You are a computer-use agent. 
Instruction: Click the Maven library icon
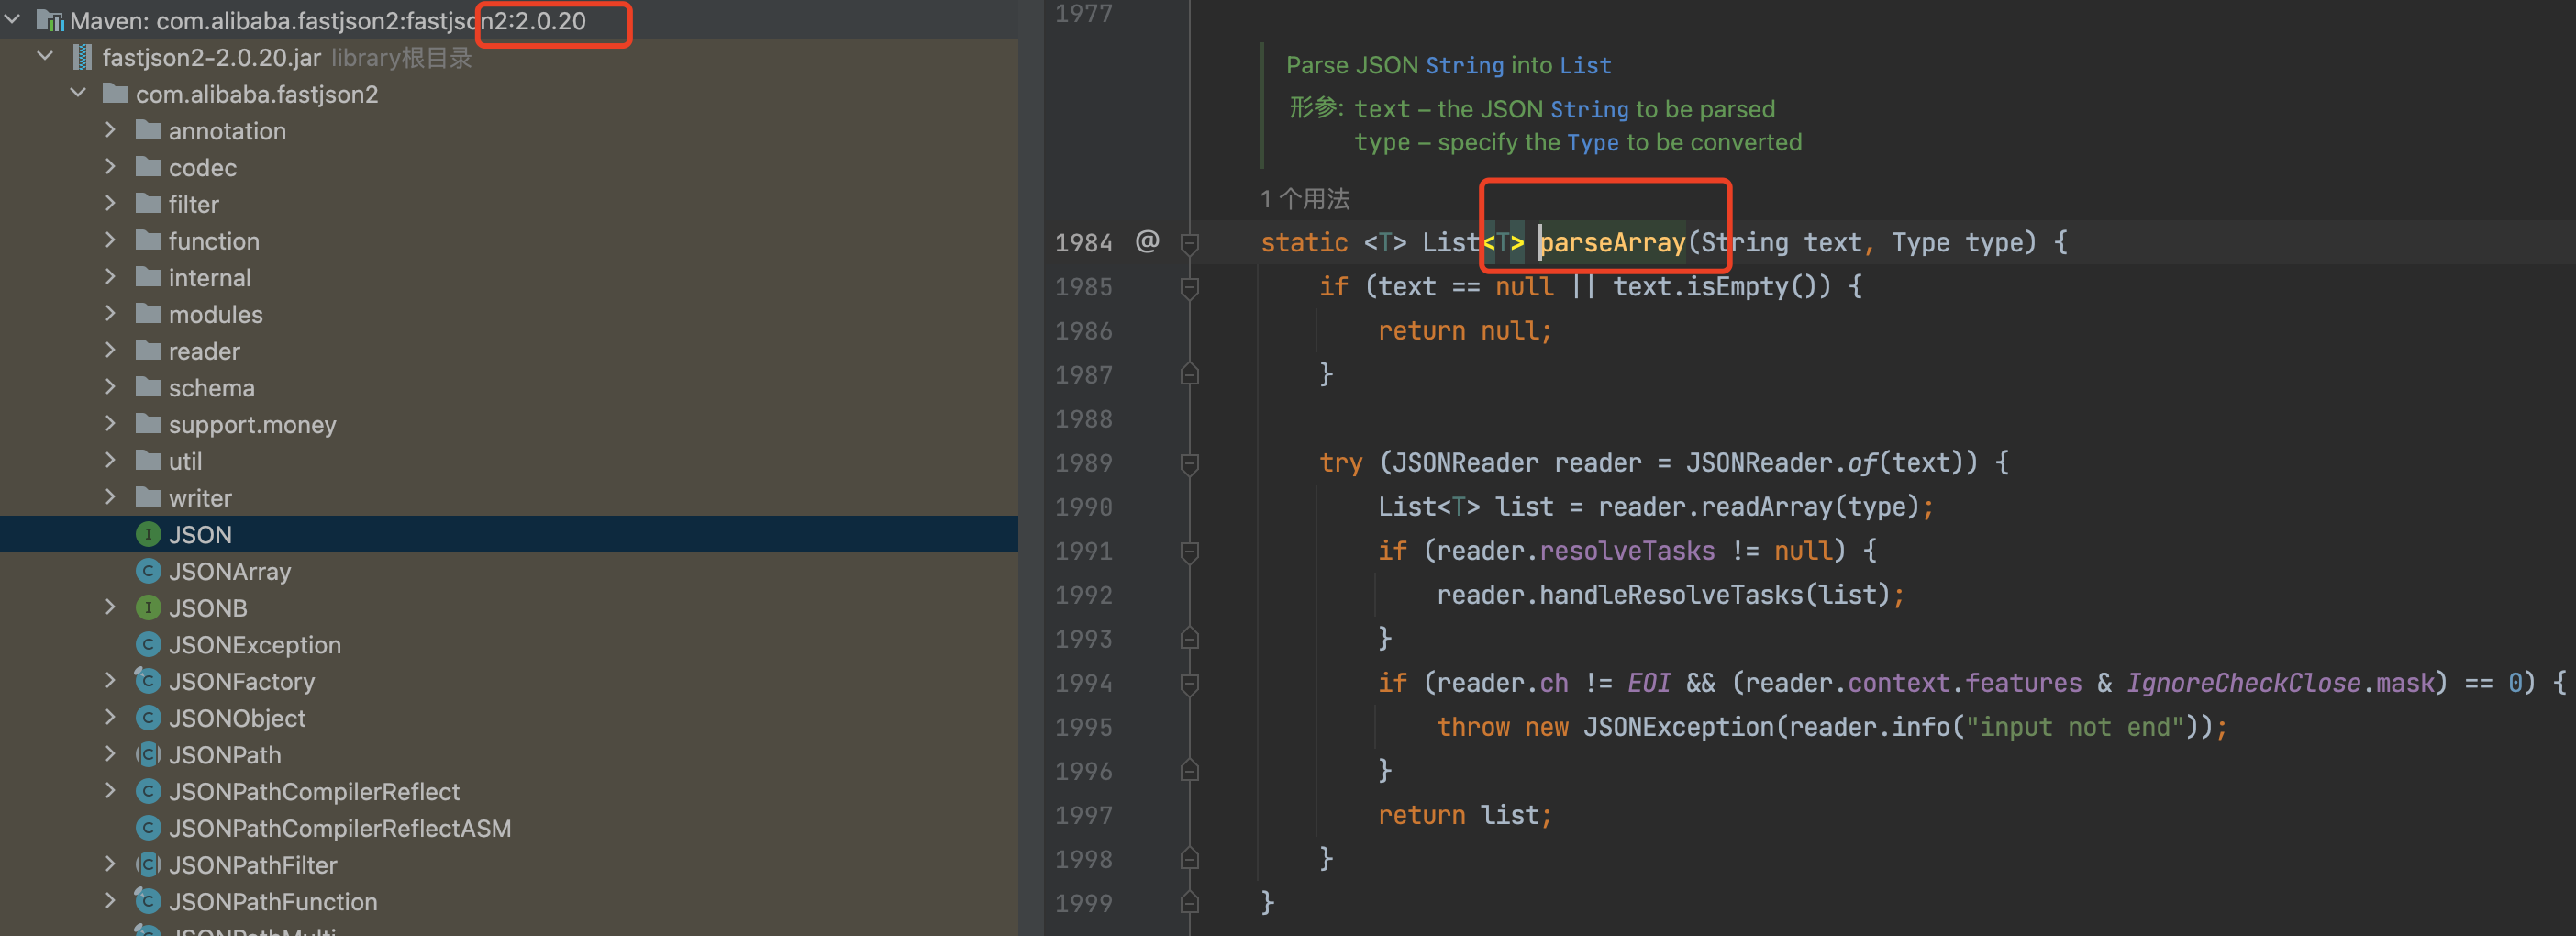point(50,20)
